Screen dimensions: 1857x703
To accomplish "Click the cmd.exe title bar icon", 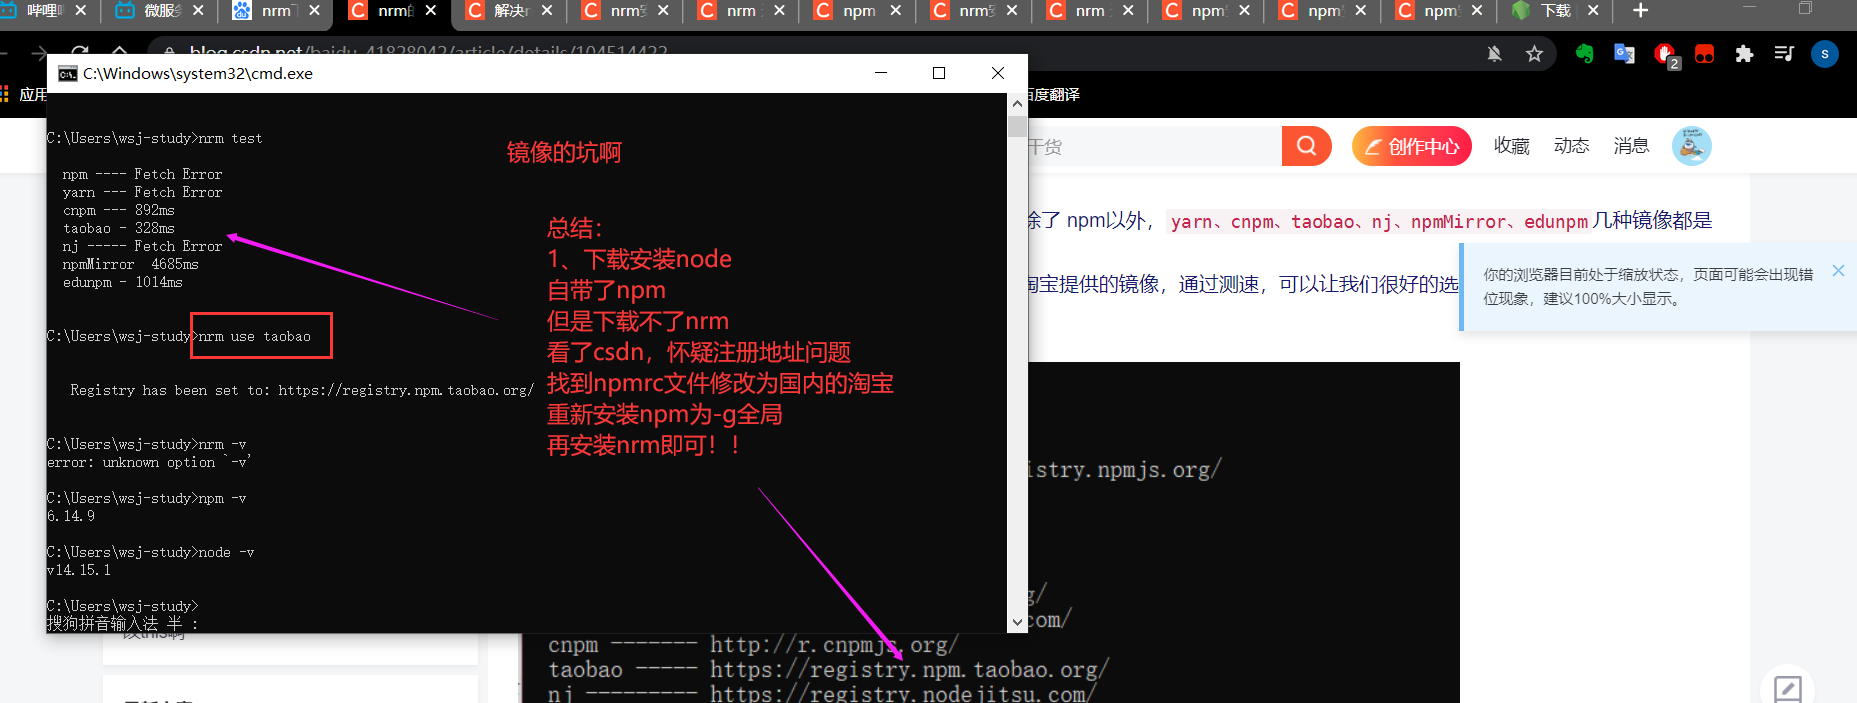I will [67, 74].
